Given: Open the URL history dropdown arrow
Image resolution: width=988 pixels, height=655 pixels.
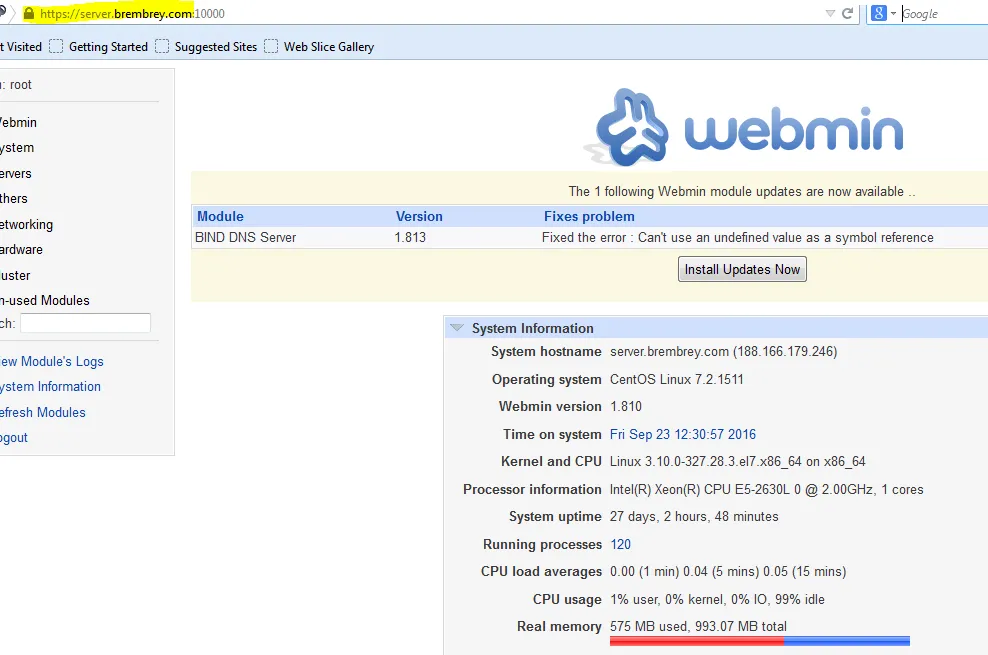Looking at the screenshot, I should click(x=830, y=13).
